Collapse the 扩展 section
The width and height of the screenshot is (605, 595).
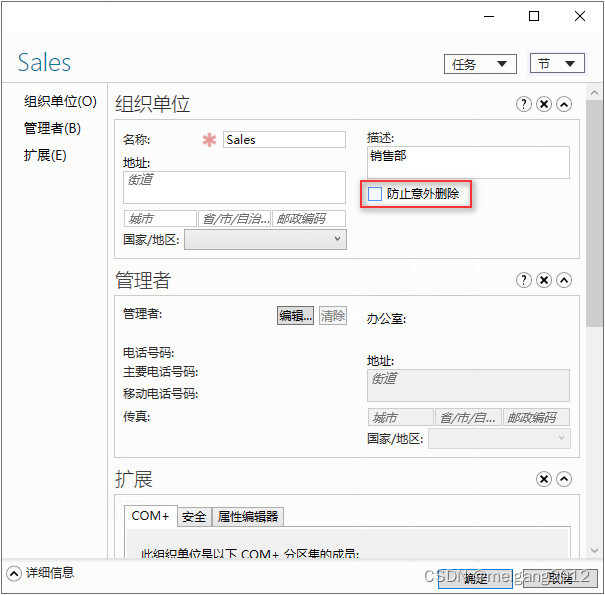click(x=564, y=479)
